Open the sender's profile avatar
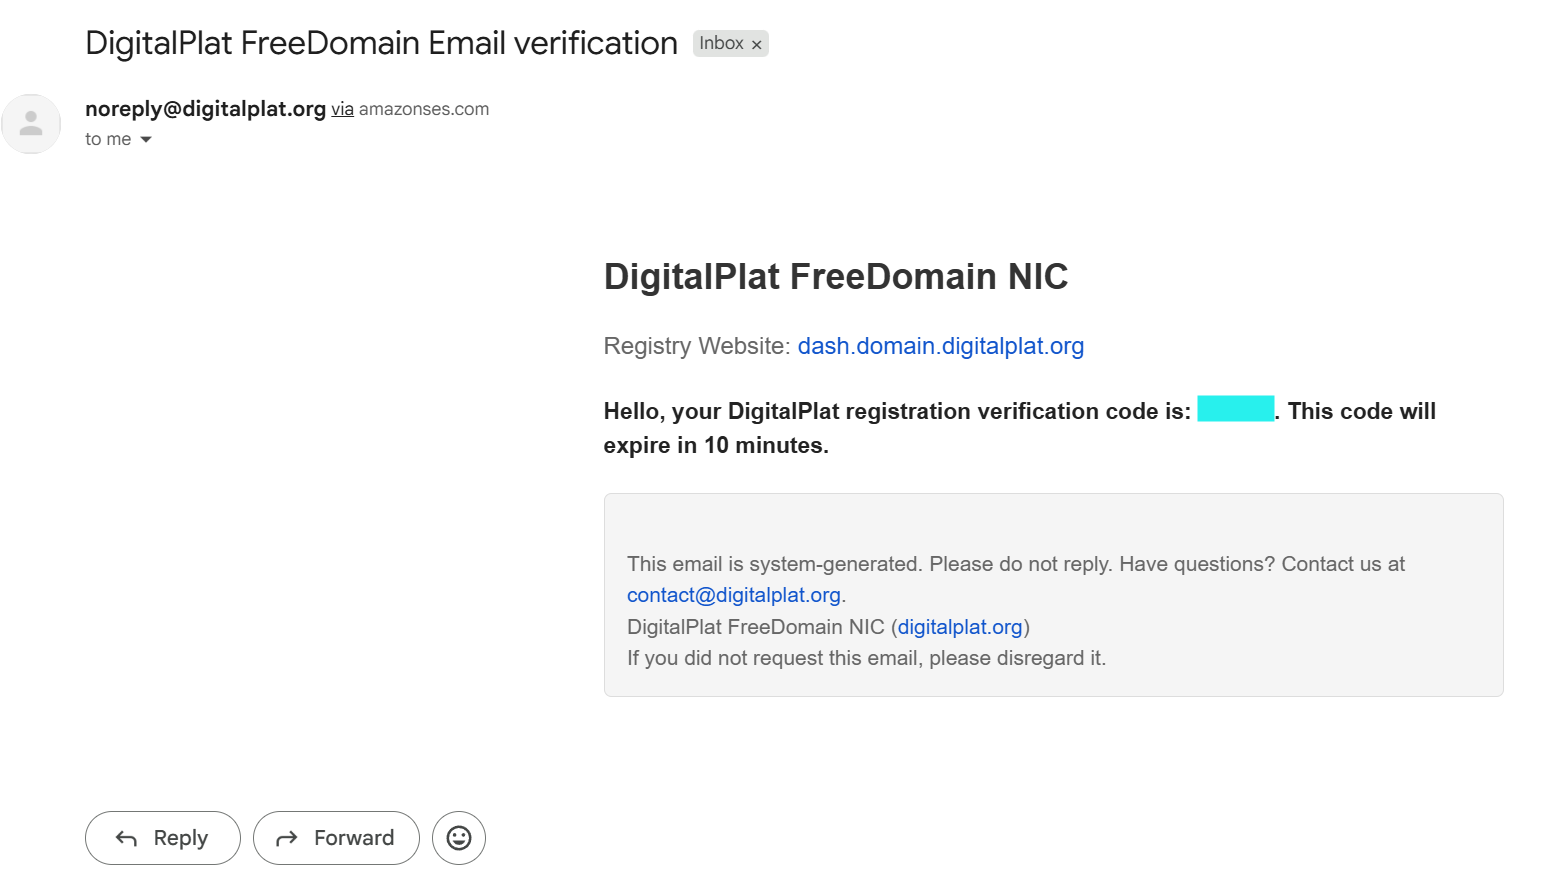Image resolution: width=1566 pixels, height=892 pixels. click(31, 124)
